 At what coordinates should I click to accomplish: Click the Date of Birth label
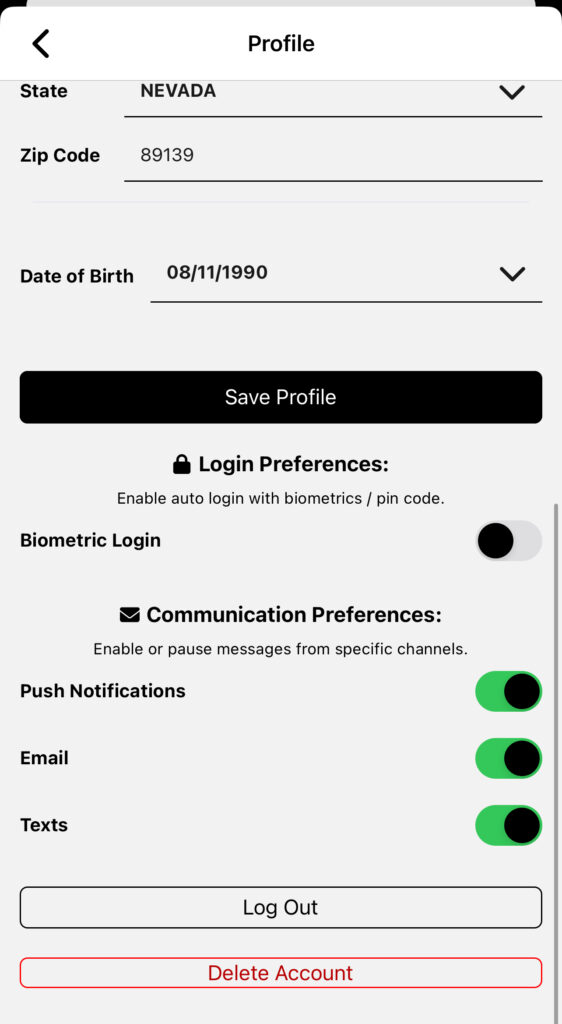coord(77,276)
